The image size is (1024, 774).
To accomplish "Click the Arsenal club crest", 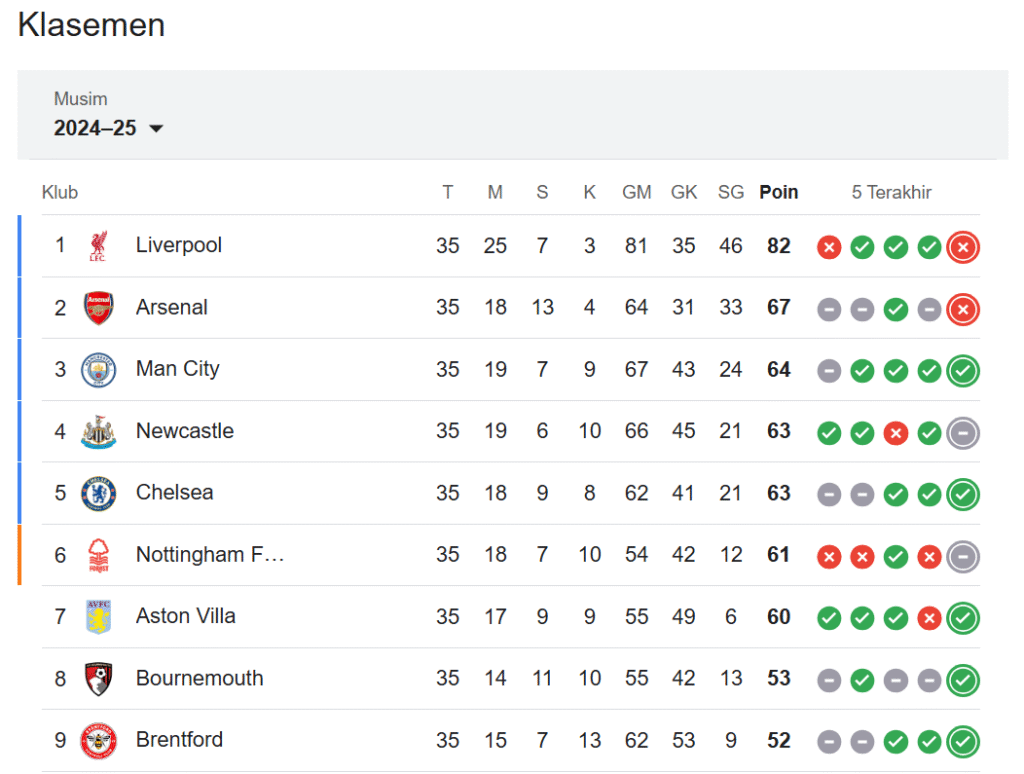I will click(98, 308).
